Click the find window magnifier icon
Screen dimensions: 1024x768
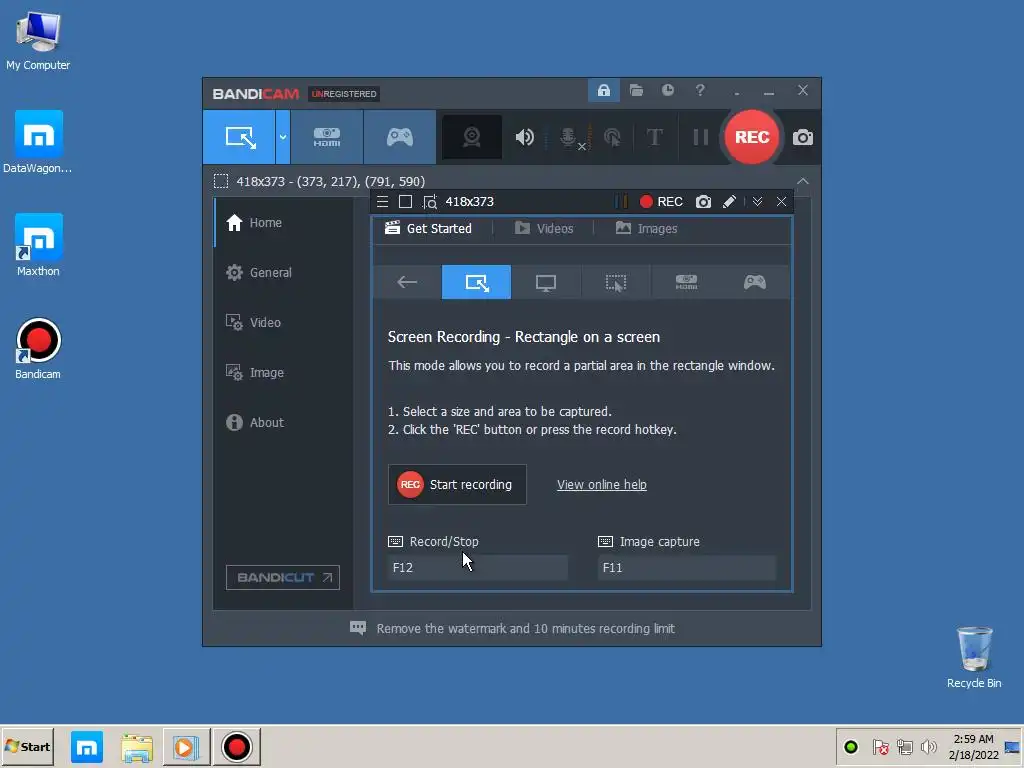click(430, 202)
